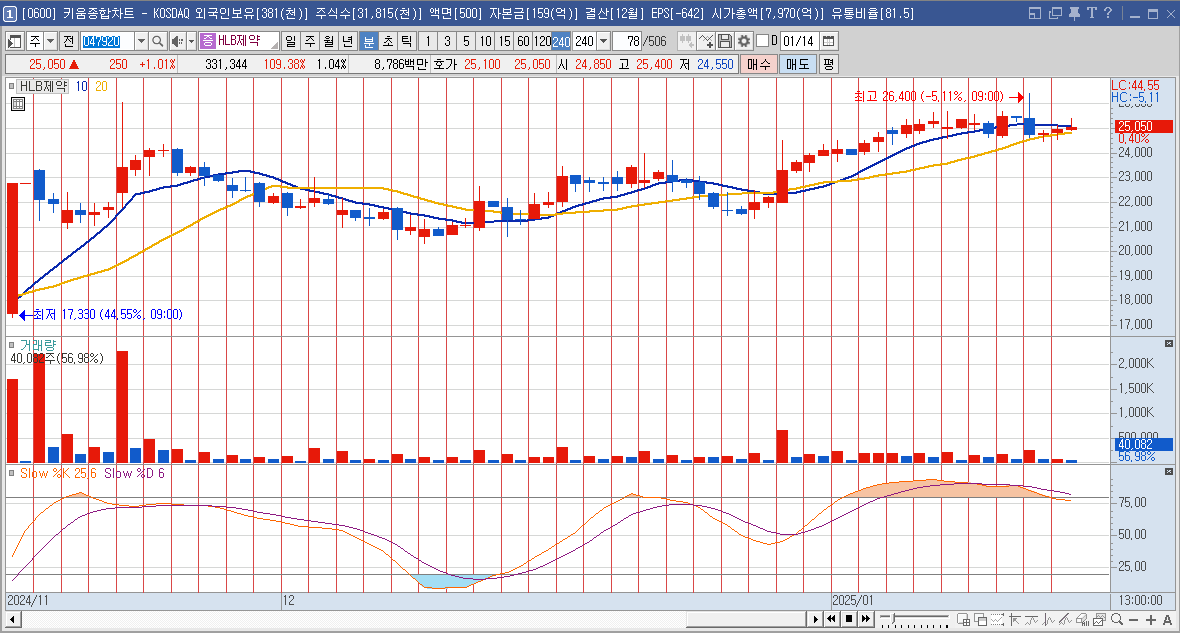
Task: Collapse the volume panel corner button
Action: (x=1169, y=342)
